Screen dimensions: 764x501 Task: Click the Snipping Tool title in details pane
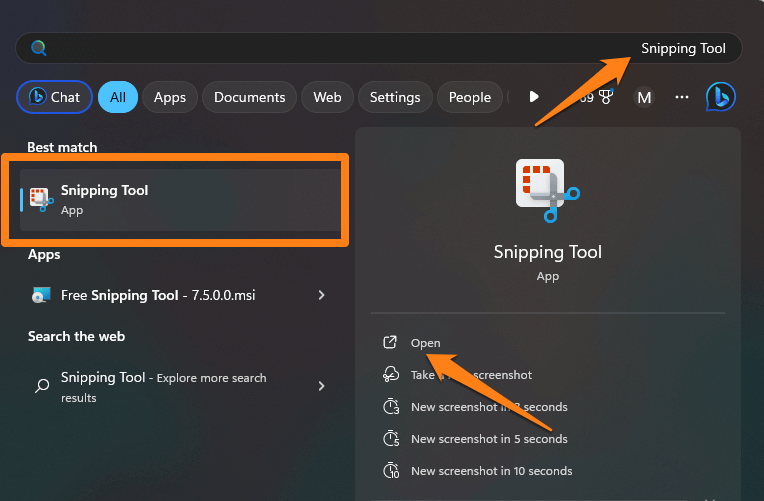pyautogui.click(x=548, y=252)
